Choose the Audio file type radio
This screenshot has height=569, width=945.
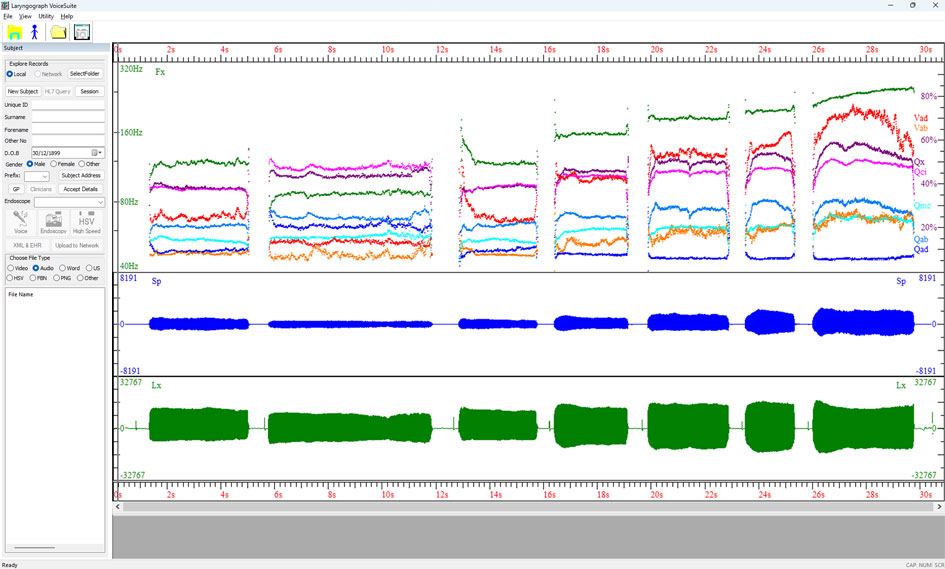[36, 268]
